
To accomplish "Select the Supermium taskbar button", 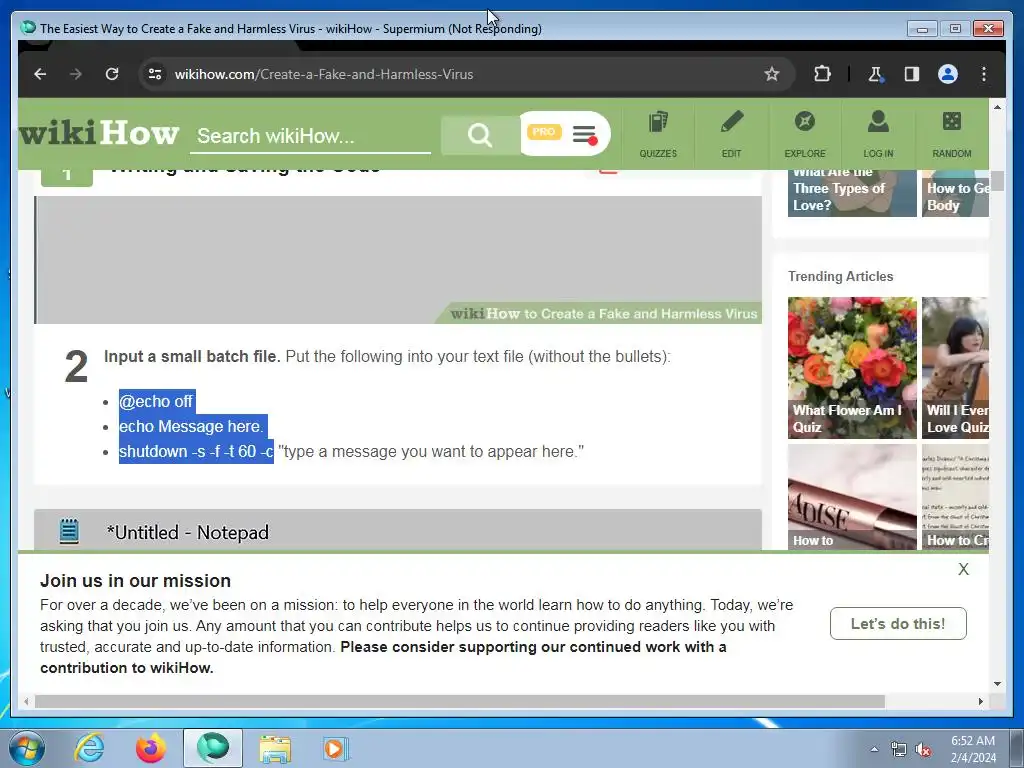I will pos(213,748).
